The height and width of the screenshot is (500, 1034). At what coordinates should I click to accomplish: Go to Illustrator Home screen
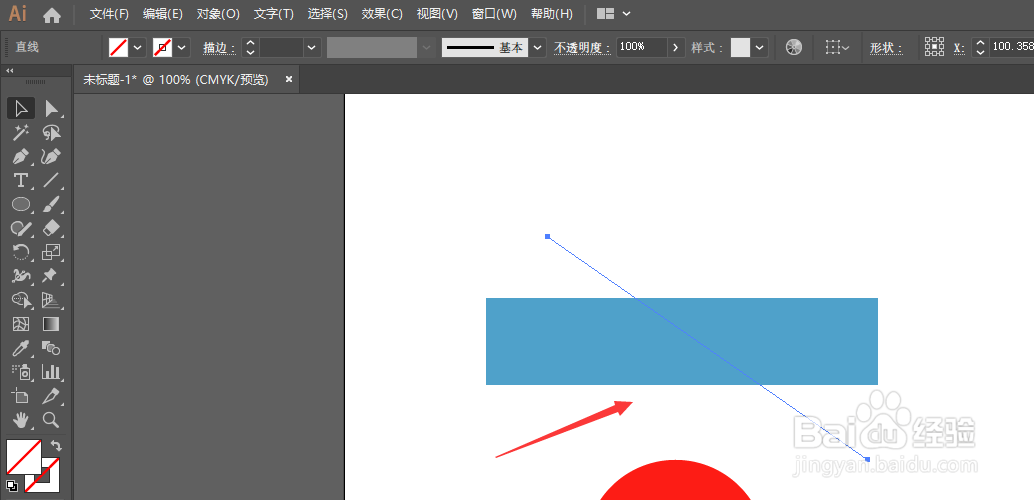coord(51,15)
